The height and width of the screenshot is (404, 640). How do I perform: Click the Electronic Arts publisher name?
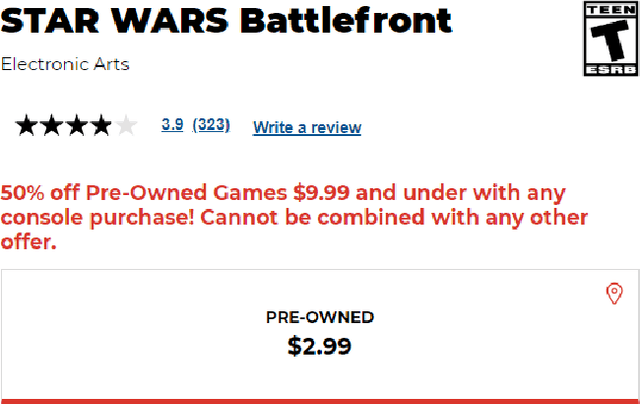pyautogui.click(x=65, y=65)
